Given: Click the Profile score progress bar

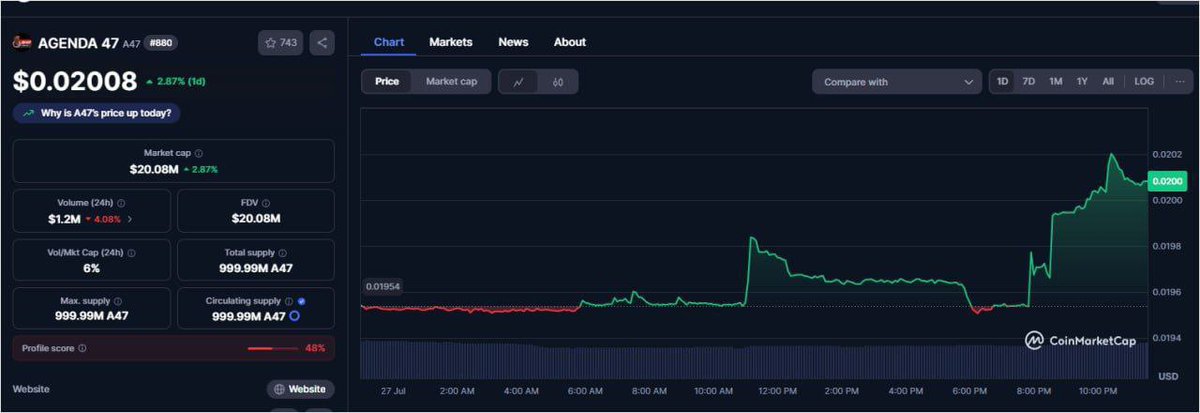Looking at the screenshot, I should click(273, 348).
